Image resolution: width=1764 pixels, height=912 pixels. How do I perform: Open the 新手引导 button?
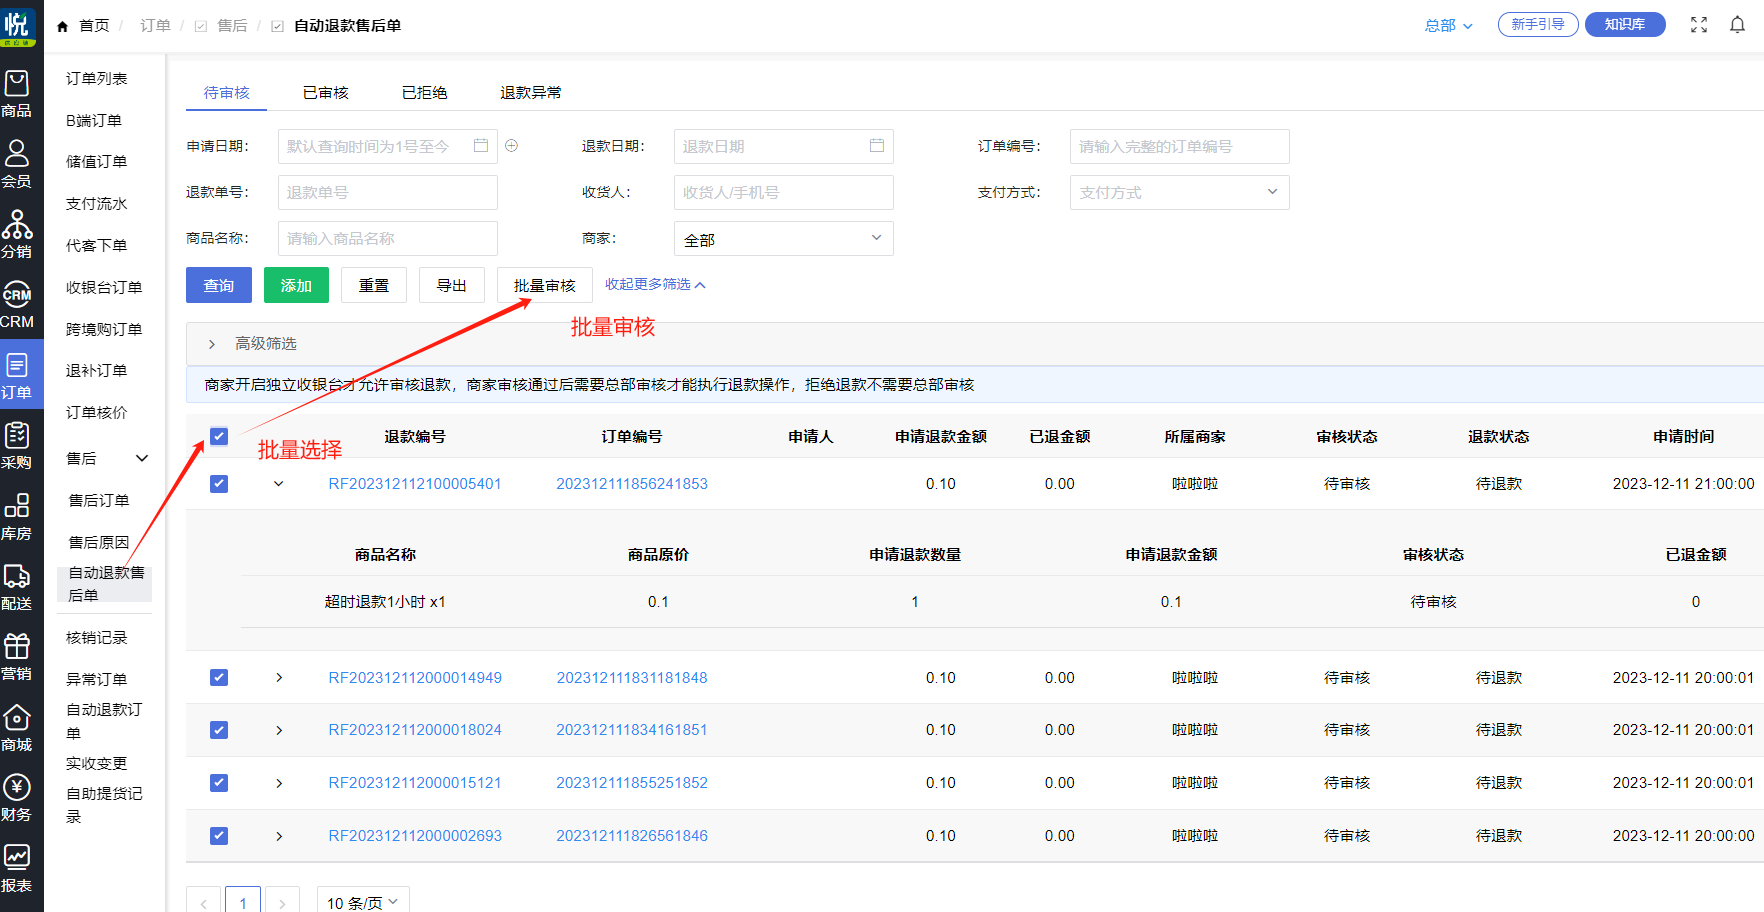(1538, 25)
